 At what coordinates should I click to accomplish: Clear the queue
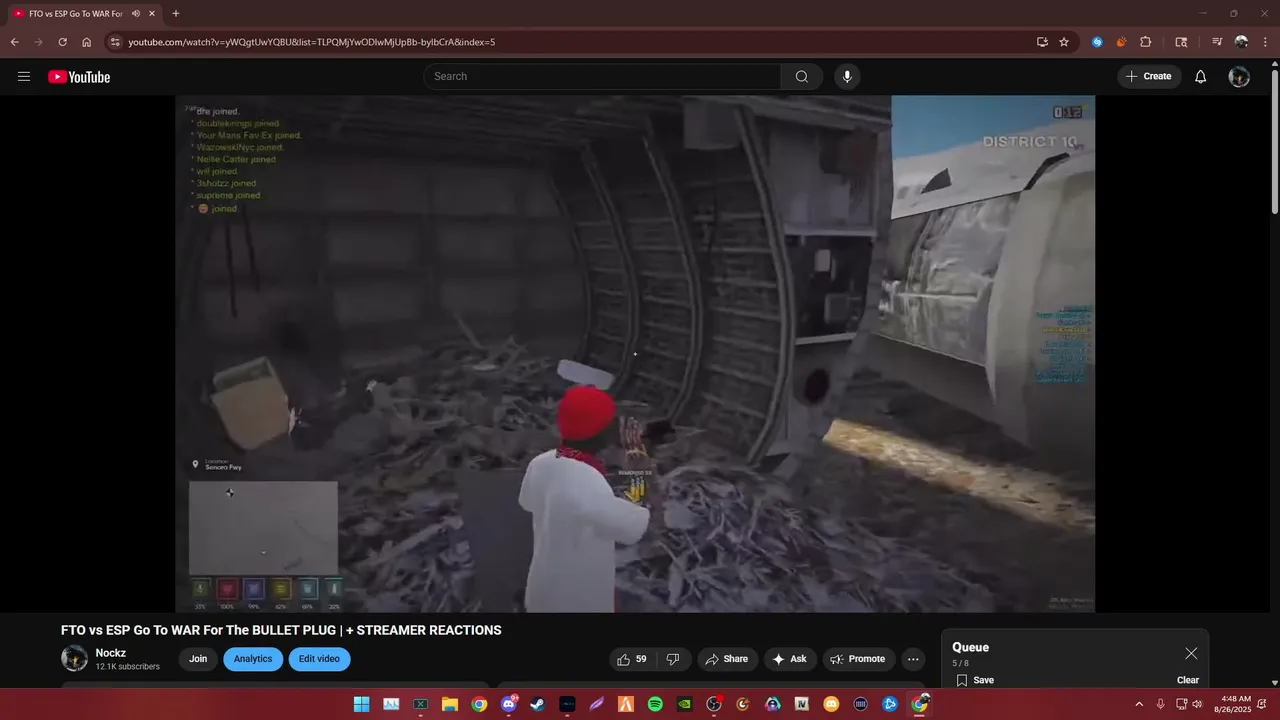click(x=1188, y=680)
